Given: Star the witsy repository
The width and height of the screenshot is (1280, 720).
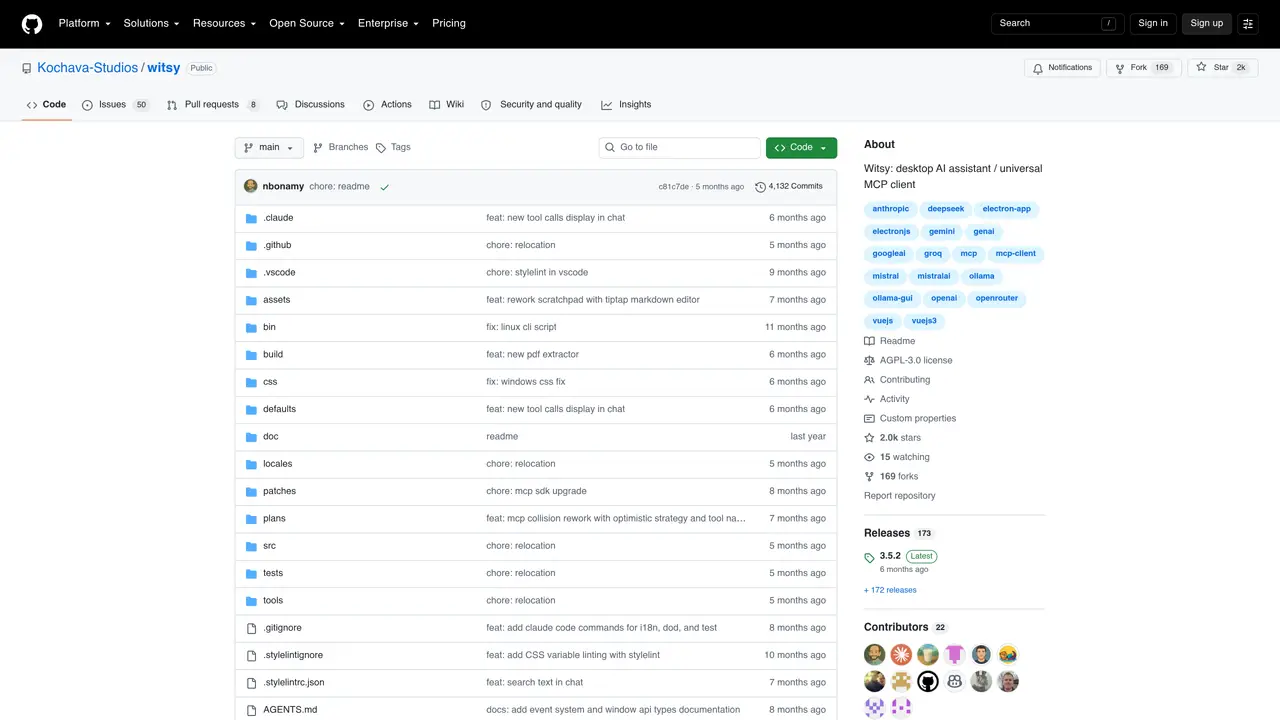Looking at the screenshot, I should (x=1223, y=68).
